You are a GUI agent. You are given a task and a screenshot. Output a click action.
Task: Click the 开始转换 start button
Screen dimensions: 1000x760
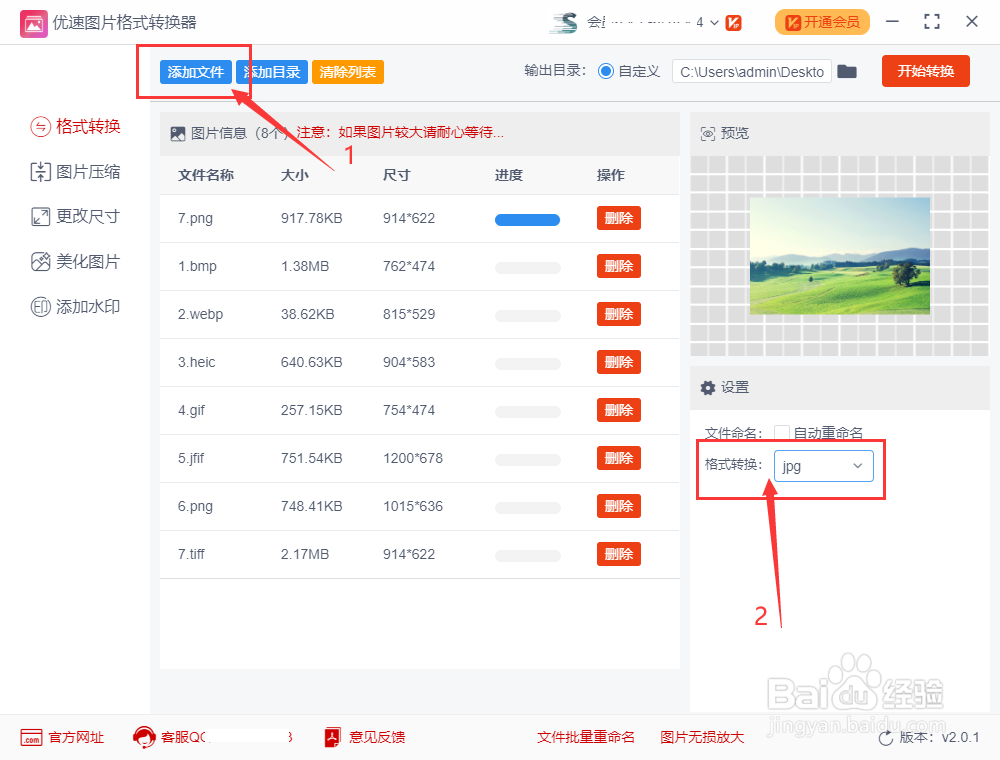[925, 71]
